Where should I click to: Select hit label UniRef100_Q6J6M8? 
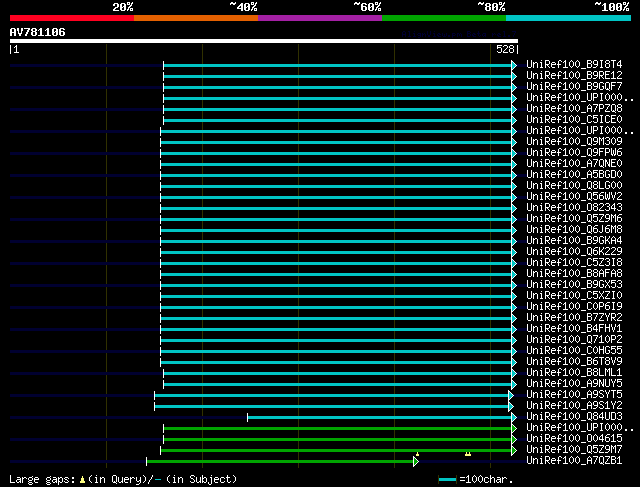coord(574,230)
